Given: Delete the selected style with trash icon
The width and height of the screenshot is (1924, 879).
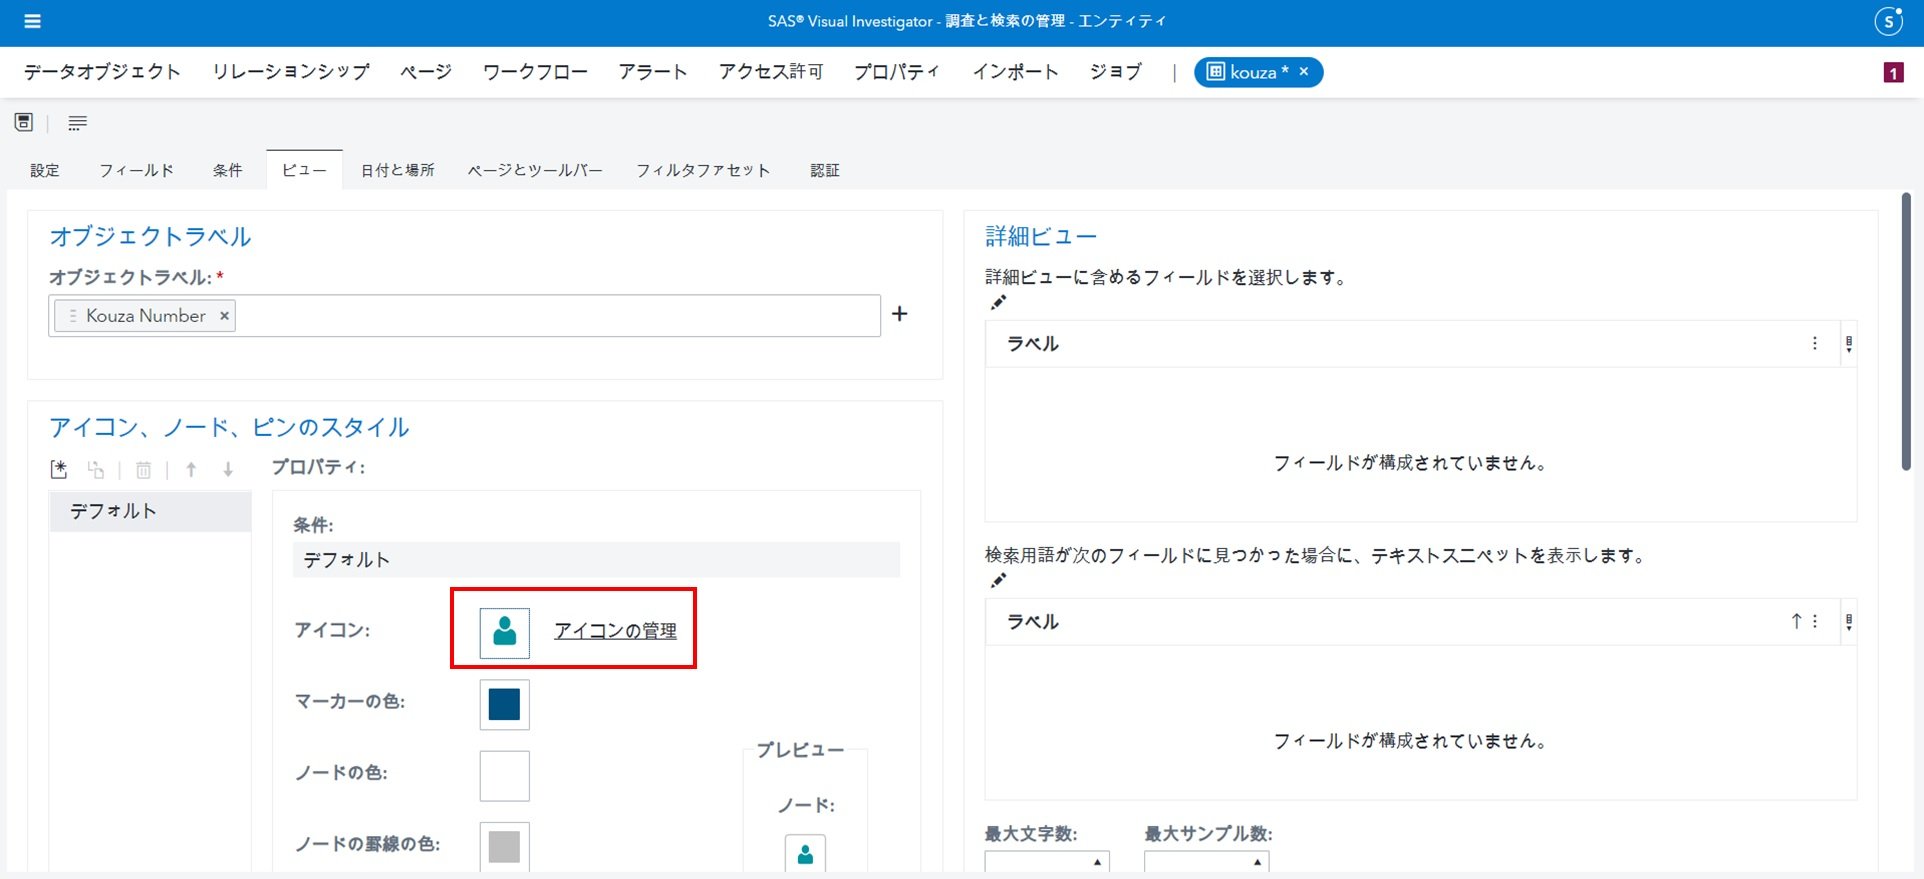Looking at the screenshot, I should (x=144, y=469).
